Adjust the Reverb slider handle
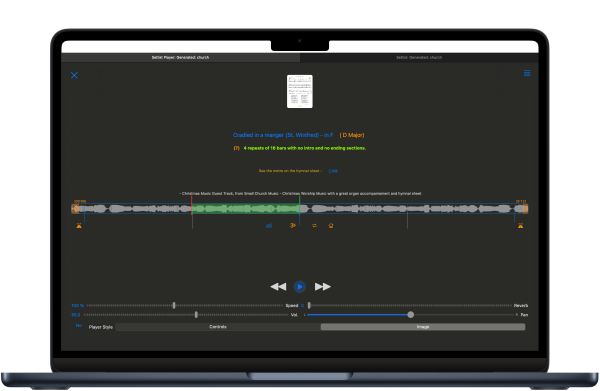Screen dimensions: 600x391 tap(309, 305)
